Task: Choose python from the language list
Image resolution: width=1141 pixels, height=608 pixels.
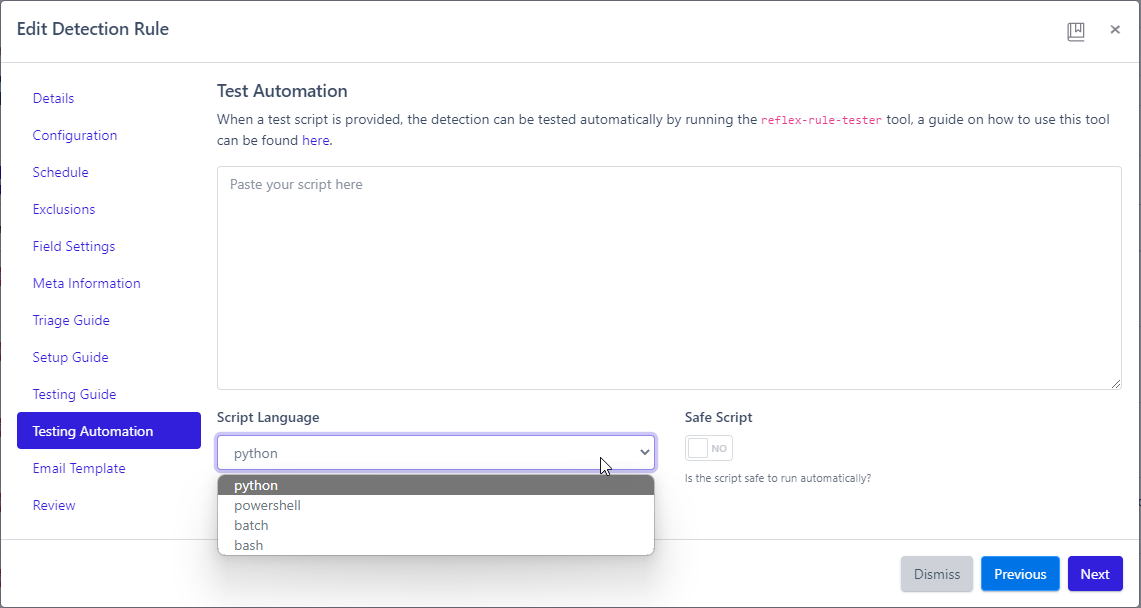Action: pyautogui.click(x=436, y=485)
